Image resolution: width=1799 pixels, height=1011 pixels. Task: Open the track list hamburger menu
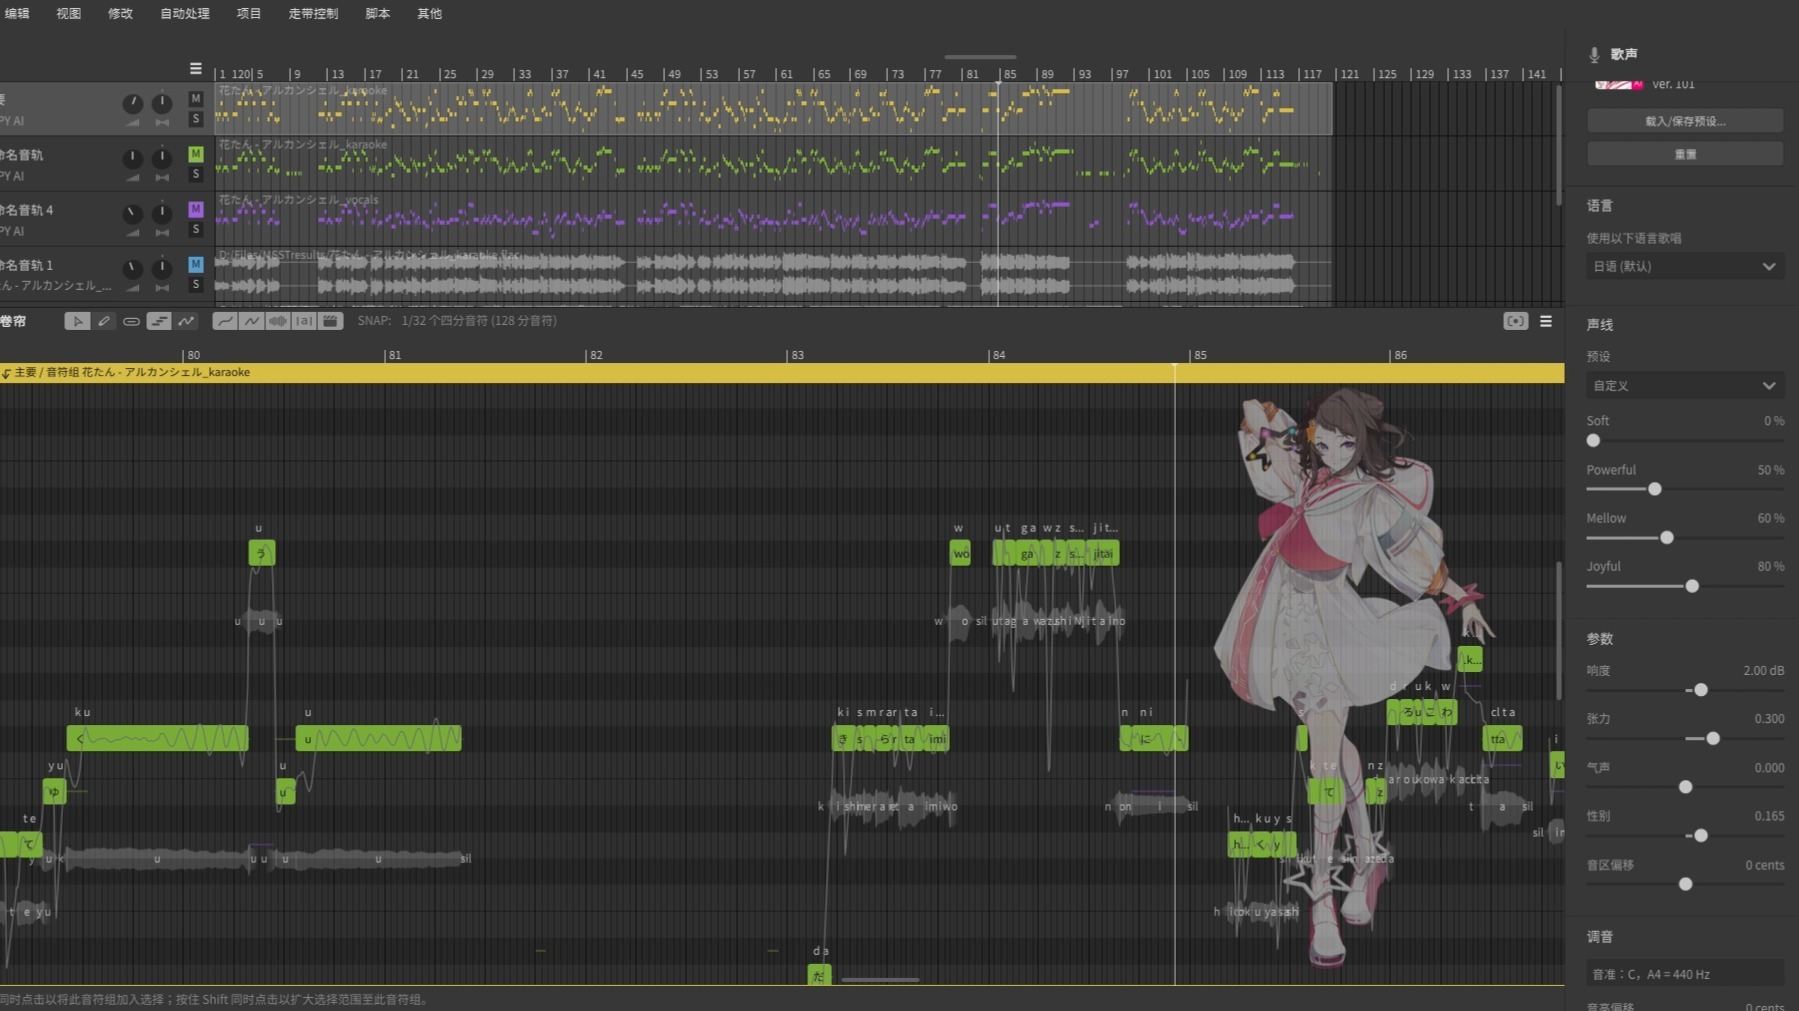click(x=195, y=69)
